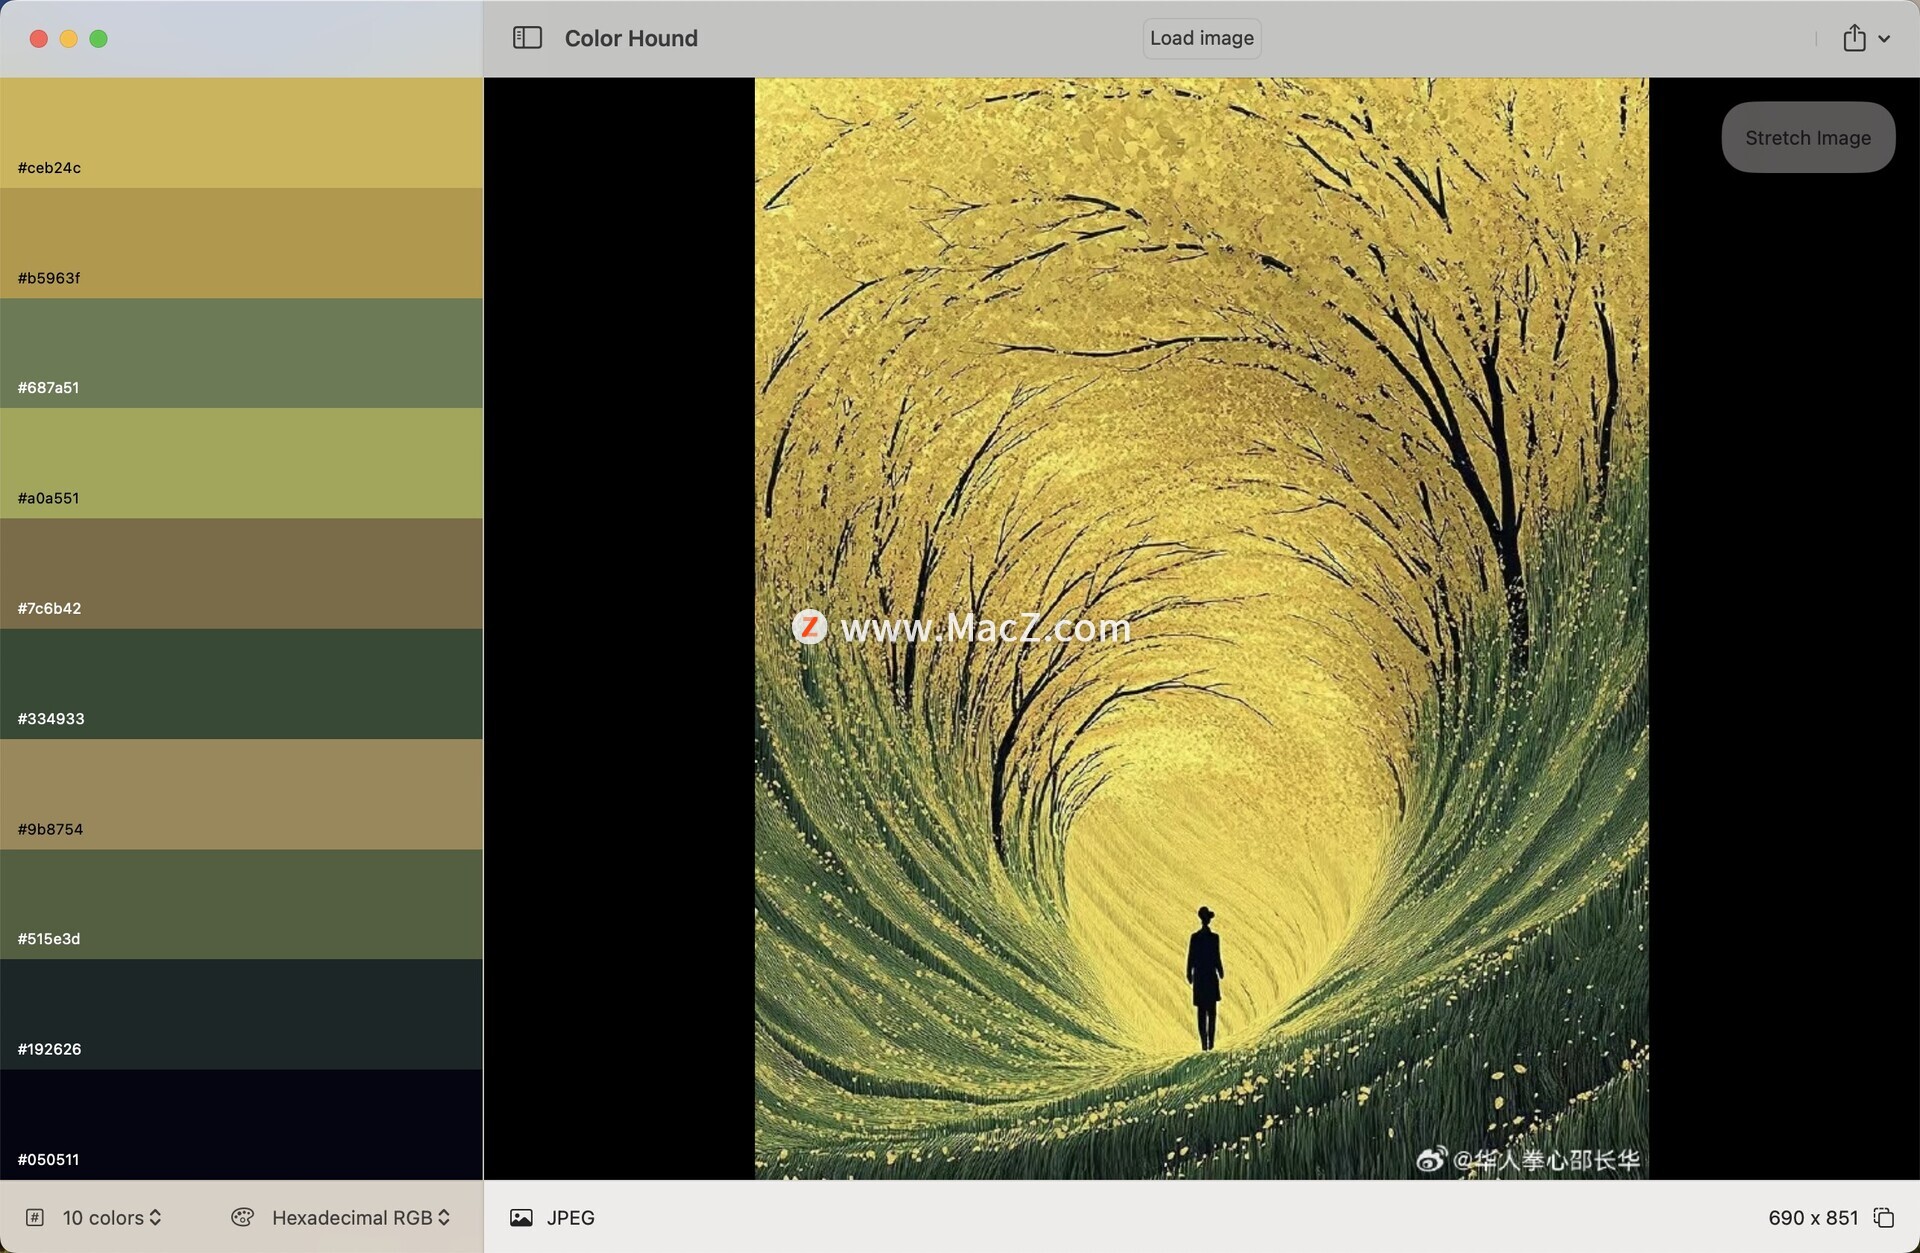Click the Color Hound window title
Screen dimensions: 1920x1253
pyautogui.click(x=631, y=38)
